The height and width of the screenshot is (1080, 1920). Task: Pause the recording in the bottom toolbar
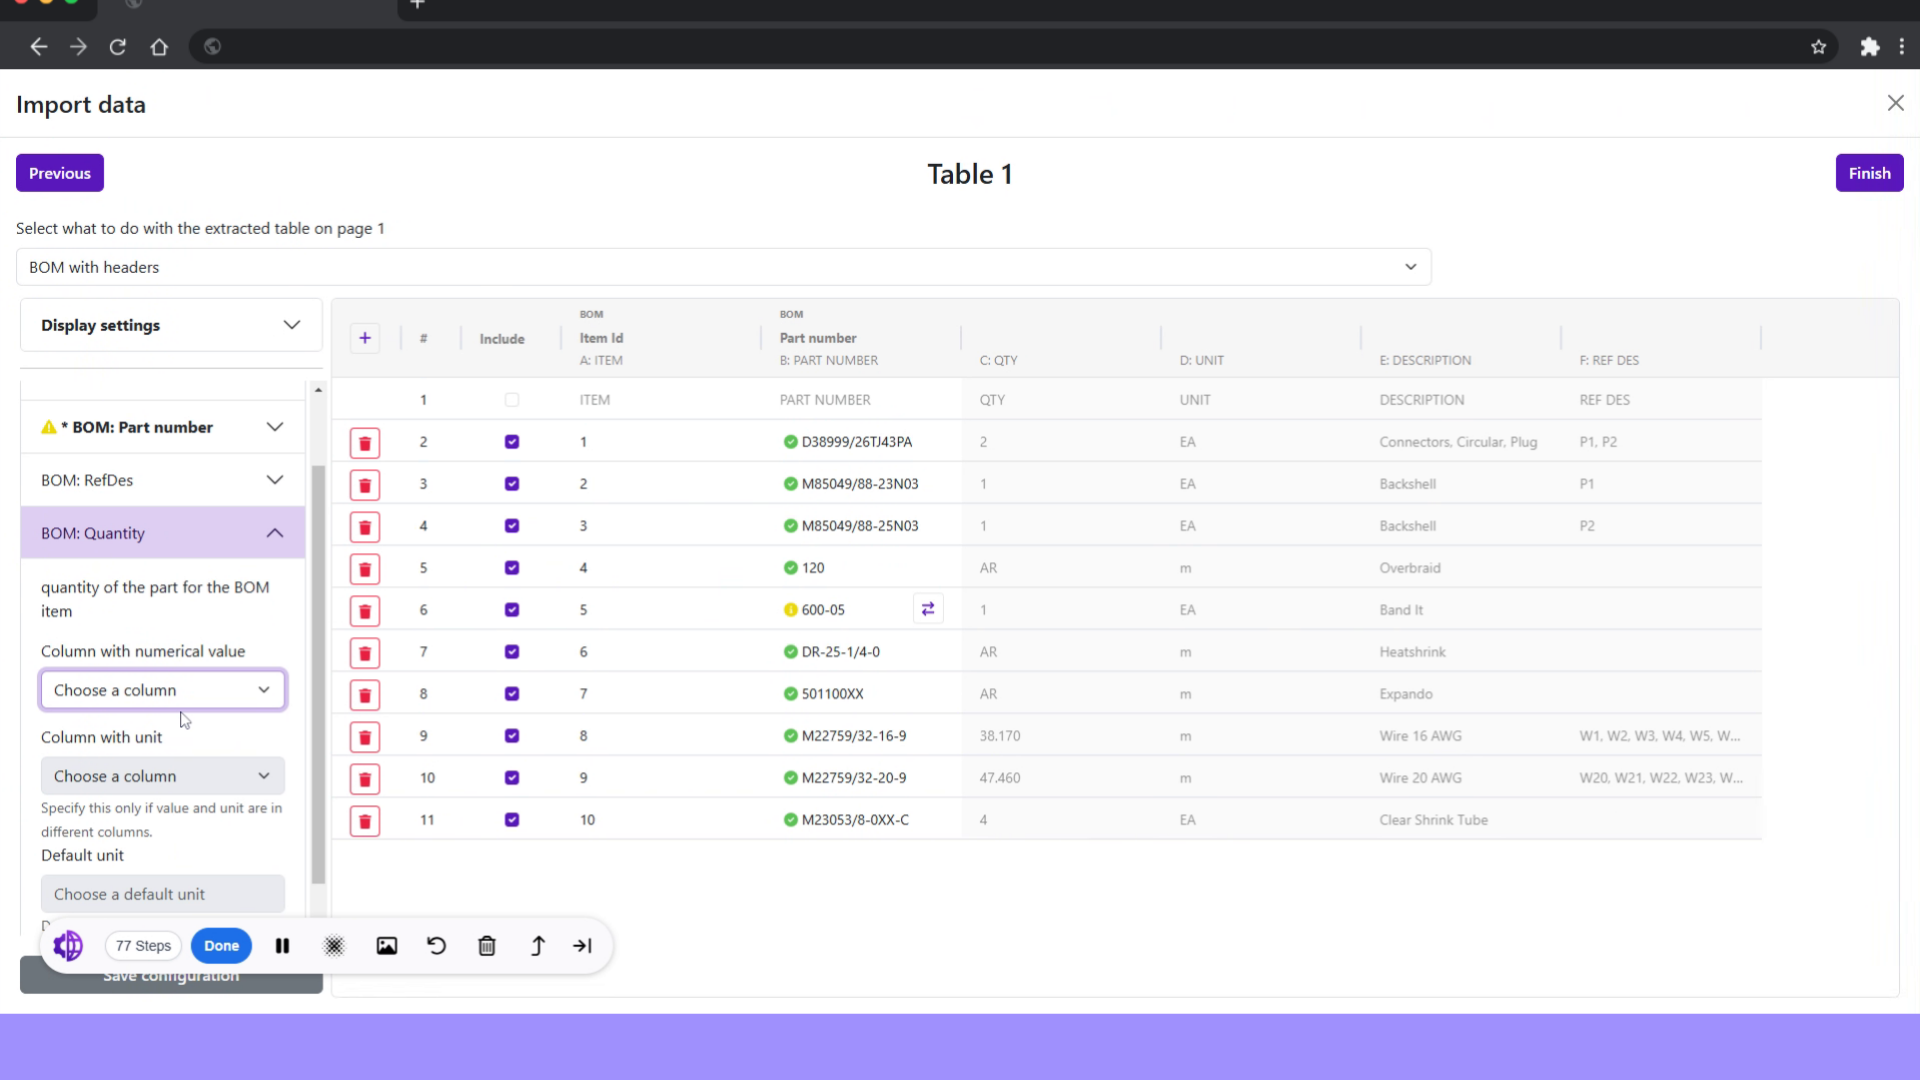(282, 945)
